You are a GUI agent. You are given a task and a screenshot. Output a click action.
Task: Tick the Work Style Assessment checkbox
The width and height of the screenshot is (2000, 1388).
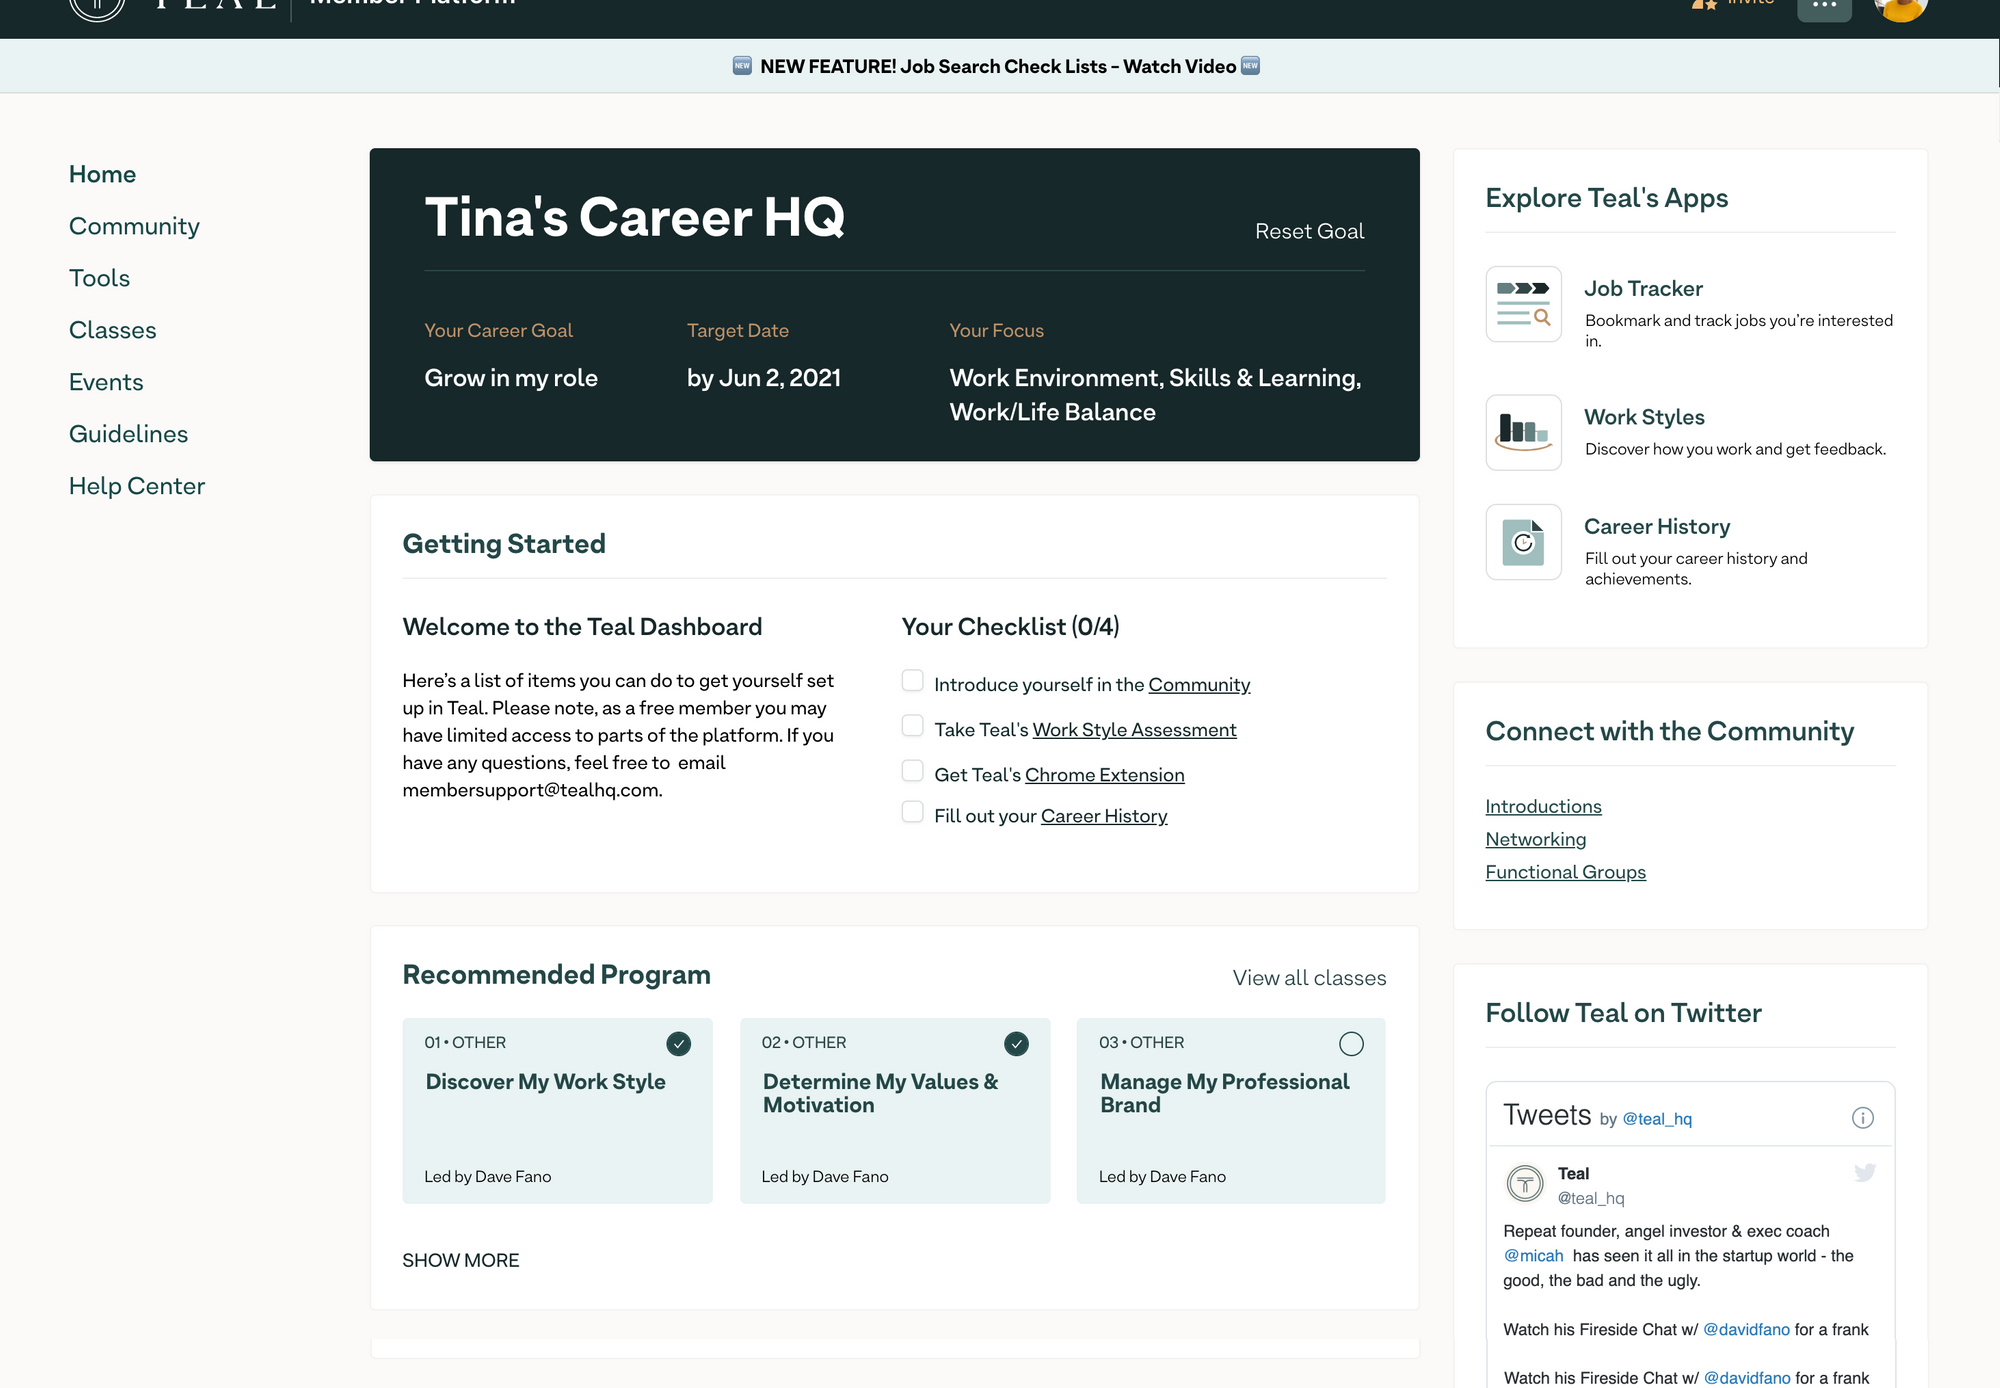pos(912,726)
